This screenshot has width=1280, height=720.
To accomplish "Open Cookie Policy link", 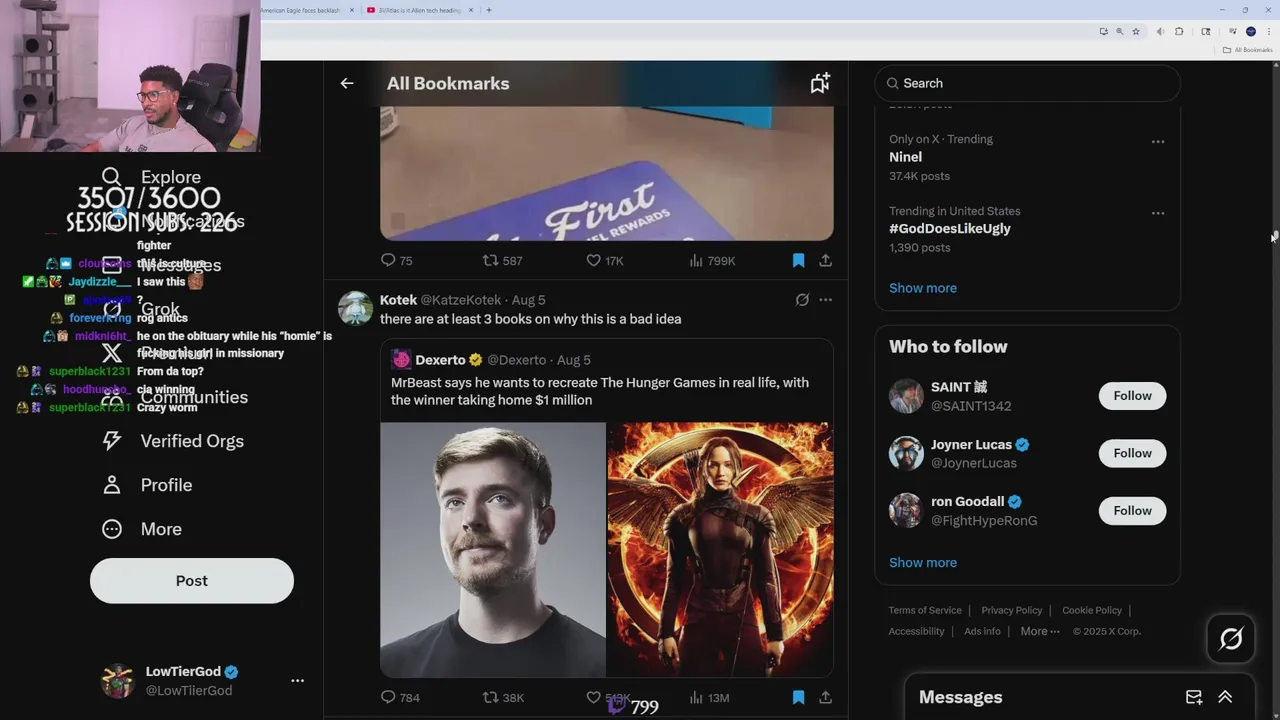I will (1091, 610).
